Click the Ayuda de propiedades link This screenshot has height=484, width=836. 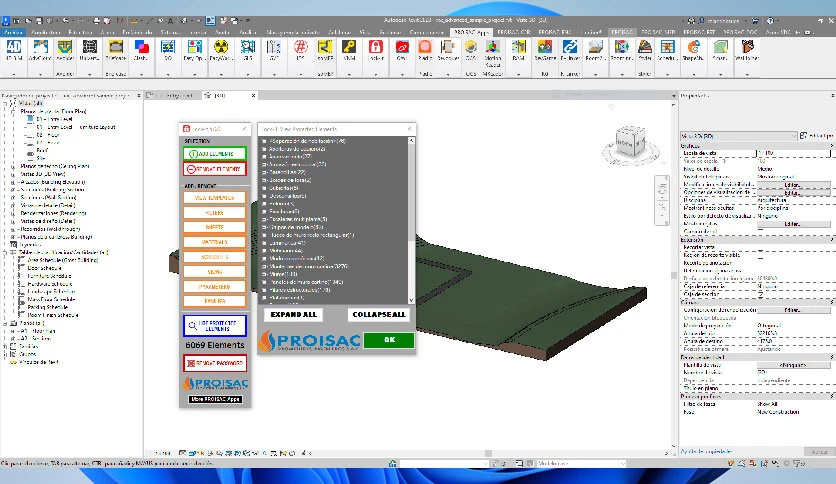[x=706, y=451]
